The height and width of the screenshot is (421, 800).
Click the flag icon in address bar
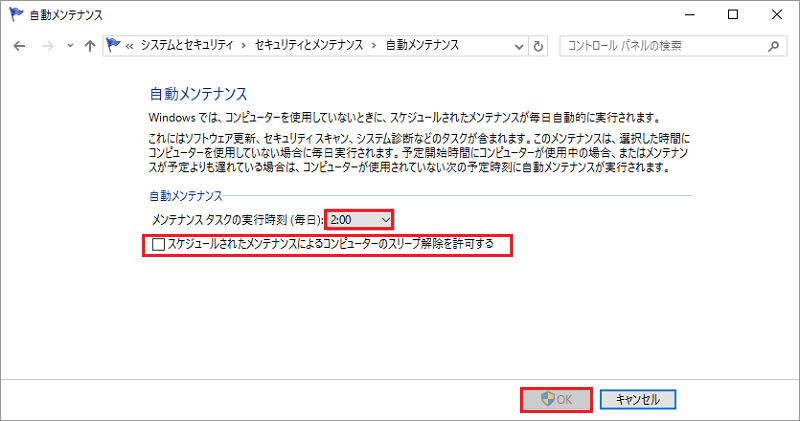coord(113,45)
